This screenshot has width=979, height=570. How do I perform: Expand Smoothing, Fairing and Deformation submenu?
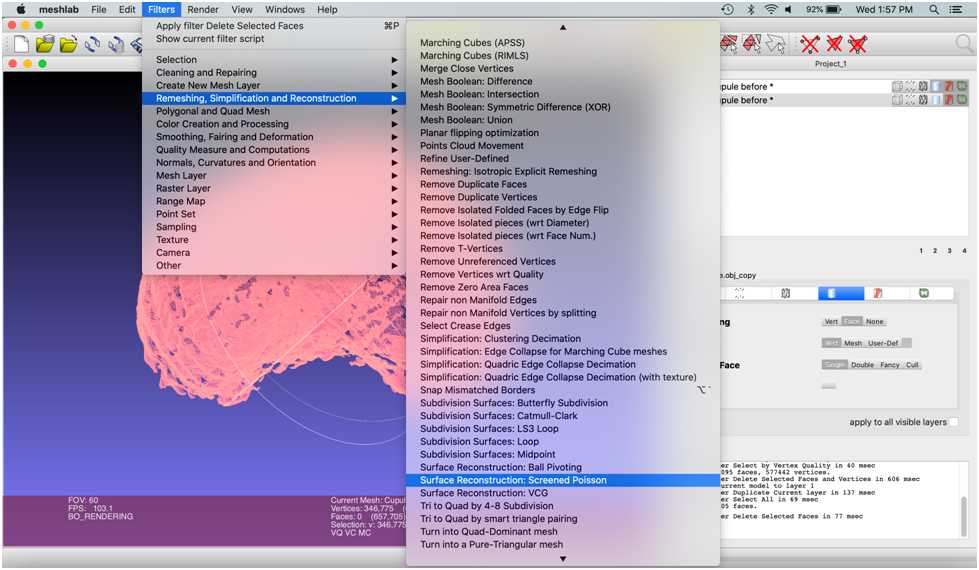pyautogui.click(x=274, y=137)
